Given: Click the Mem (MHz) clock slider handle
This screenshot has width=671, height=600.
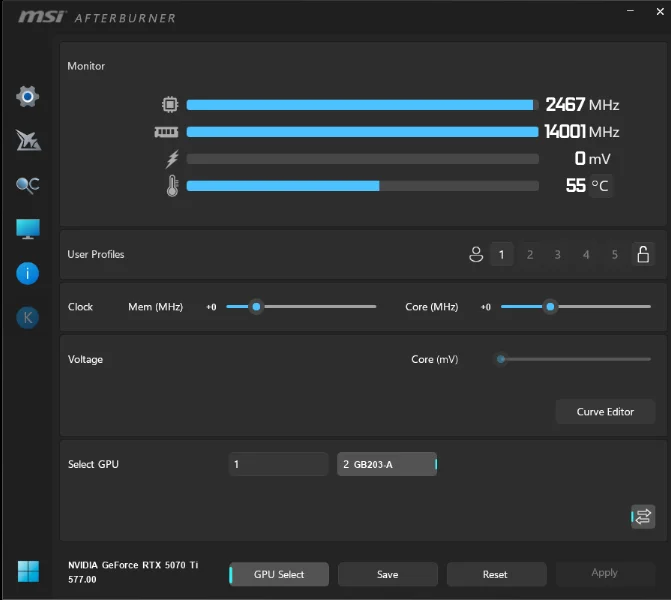Looking at the screenshot, I should point(256,307).
